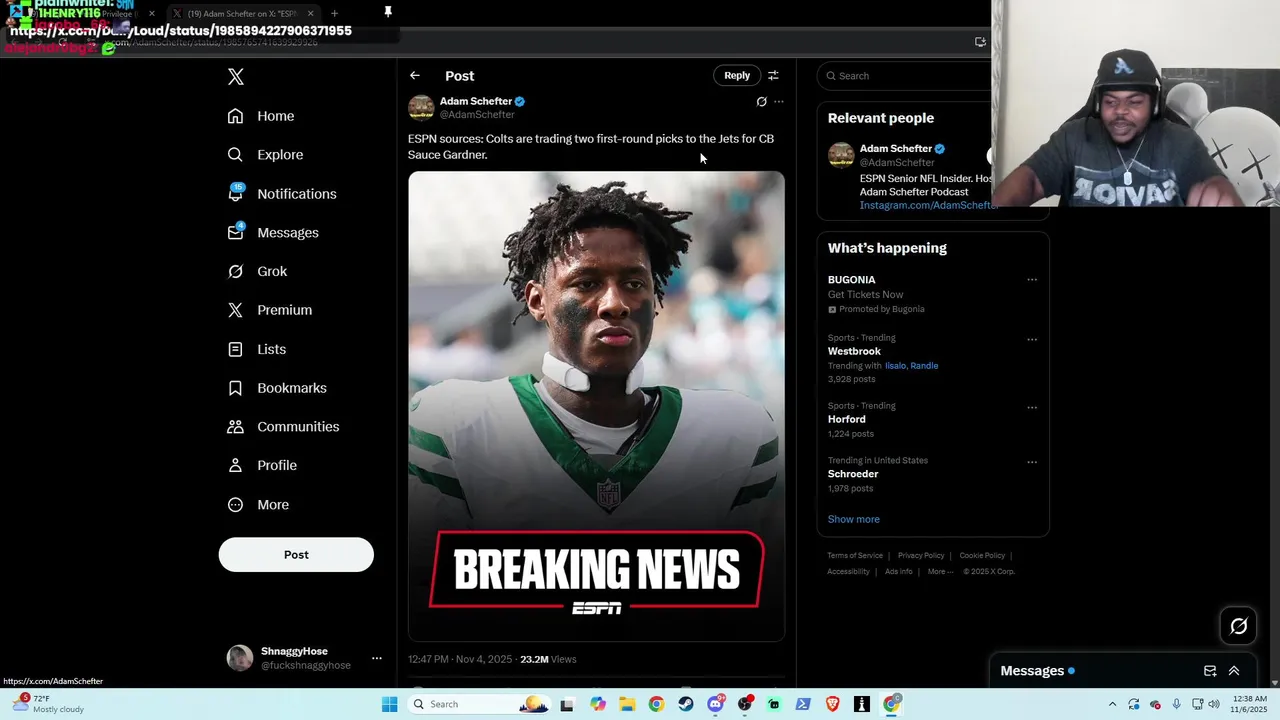
Task: Open Explore page
Action: [x=264, y=155]
